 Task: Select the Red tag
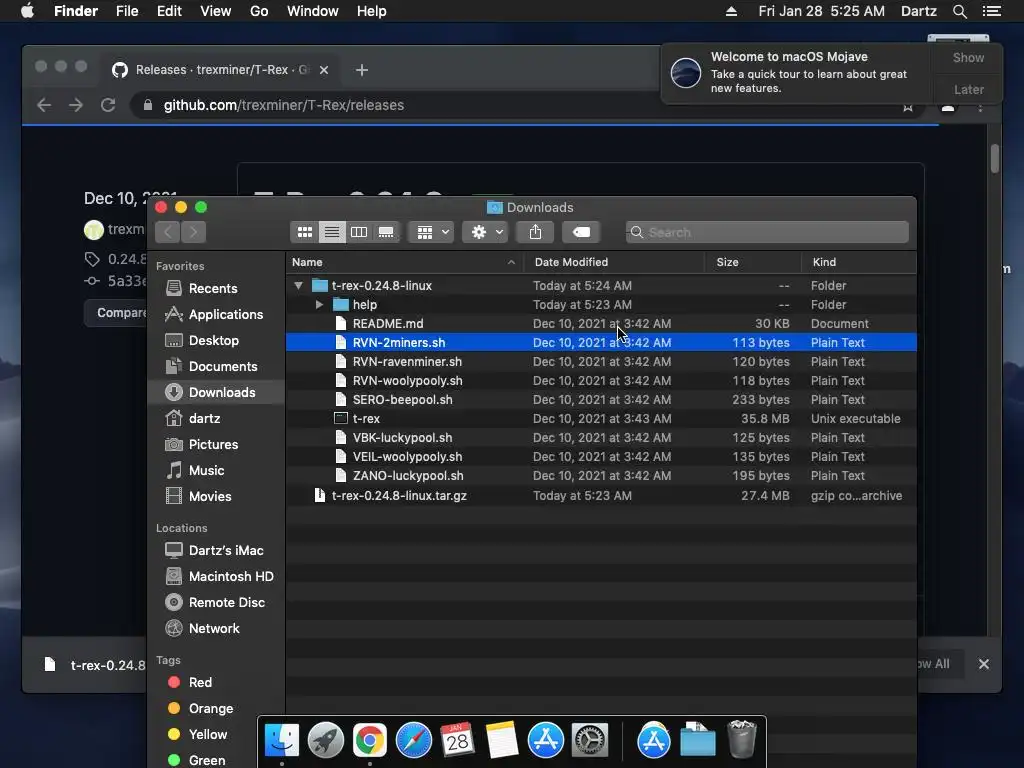pos(216,682)
